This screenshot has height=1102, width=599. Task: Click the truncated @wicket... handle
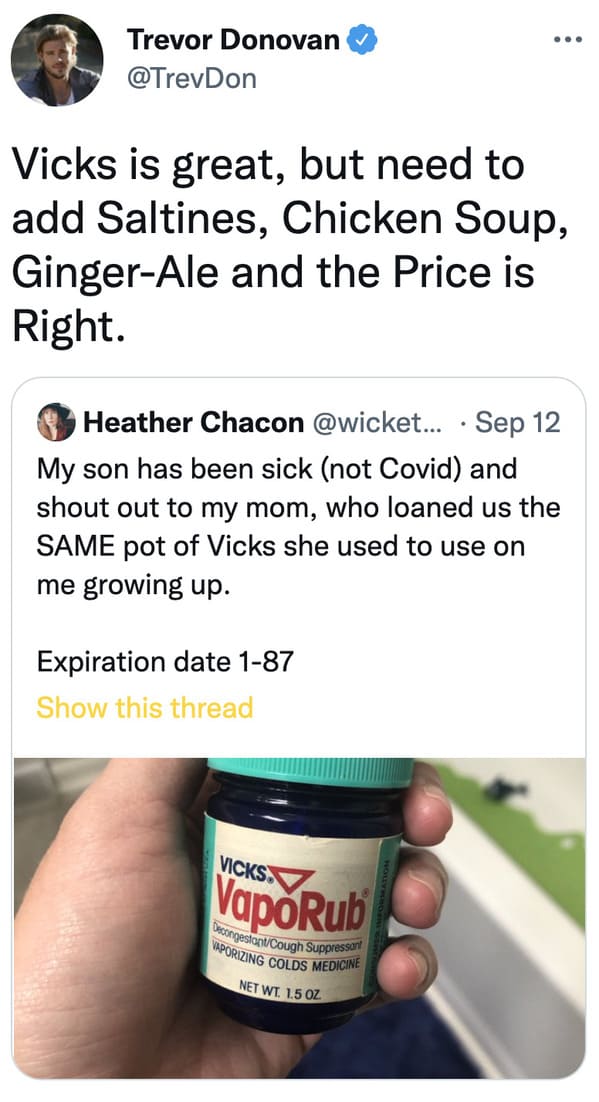(x=375, y=422)
